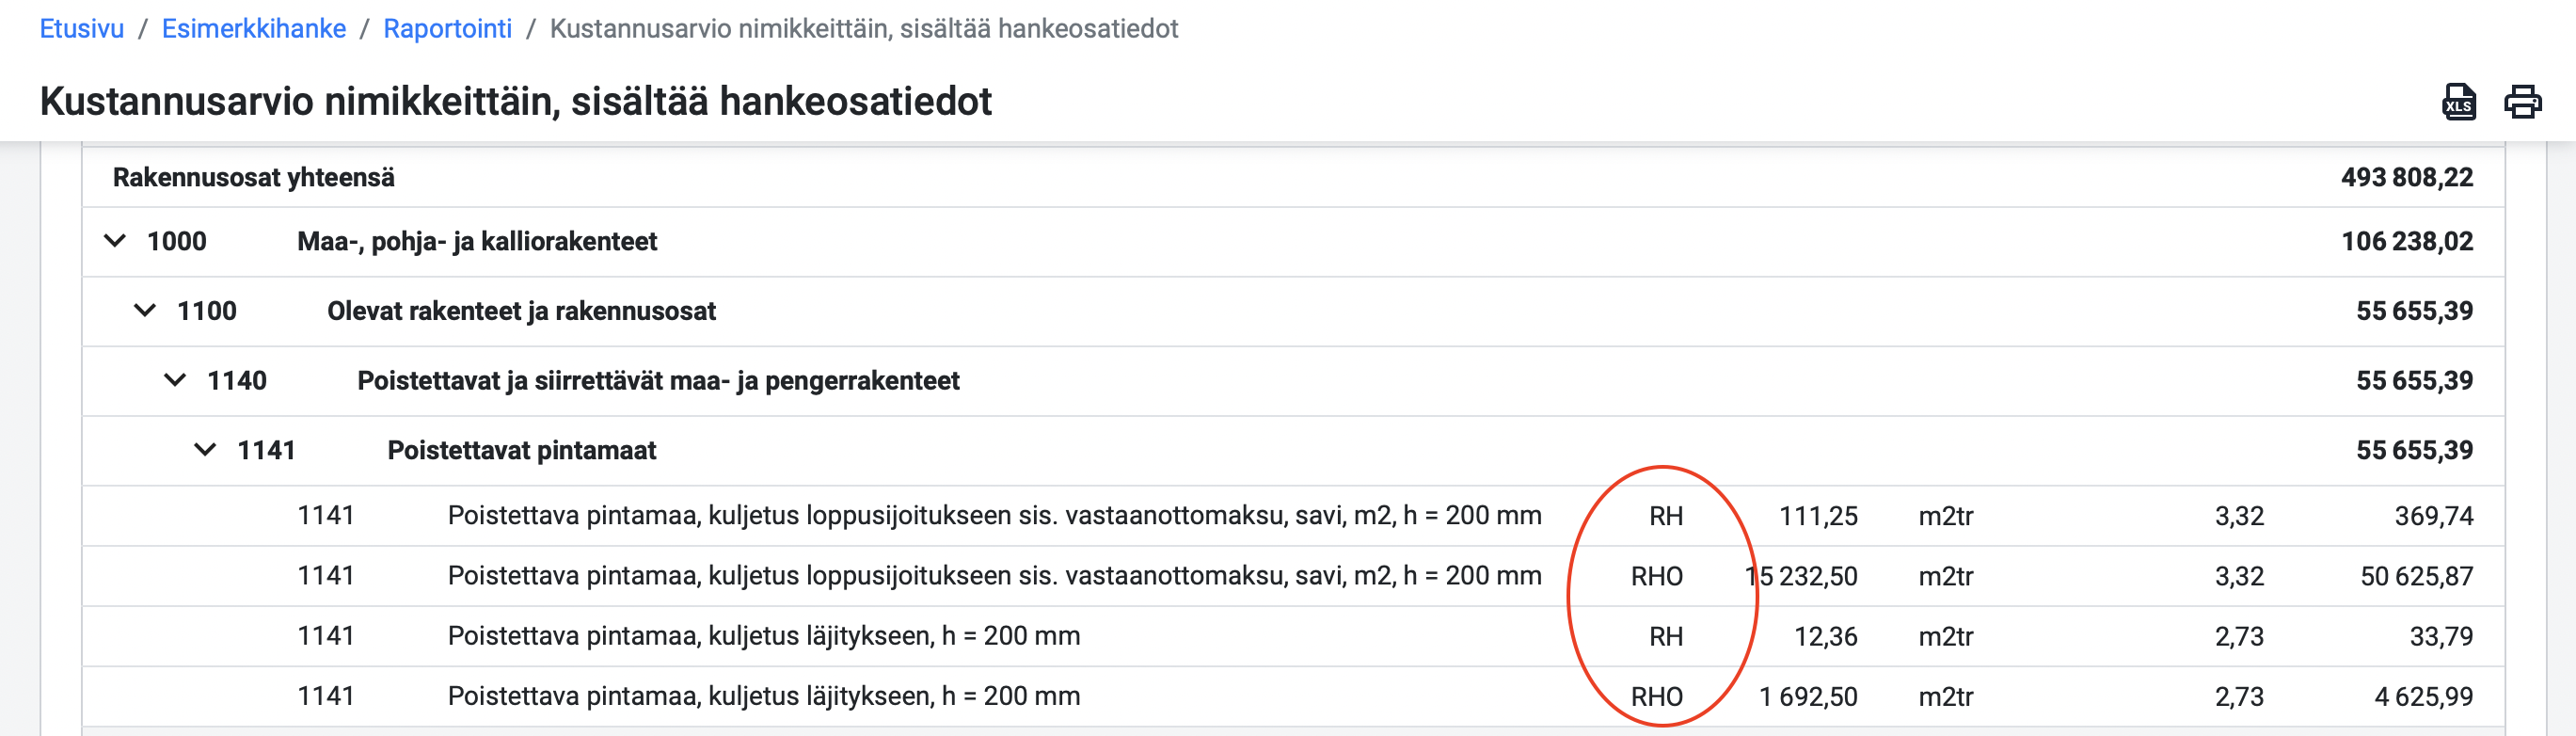Open the Raportointi breadcrumb link
The image size is (2576, 736).
[x=447, y=28]
